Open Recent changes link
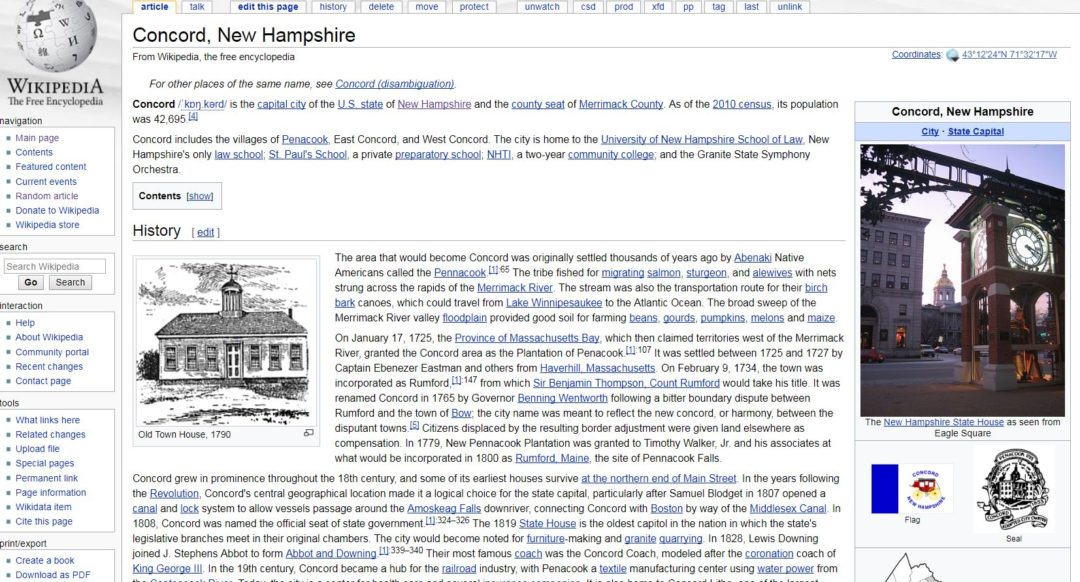The image size is (1080, 582). [x=49, y=366]
